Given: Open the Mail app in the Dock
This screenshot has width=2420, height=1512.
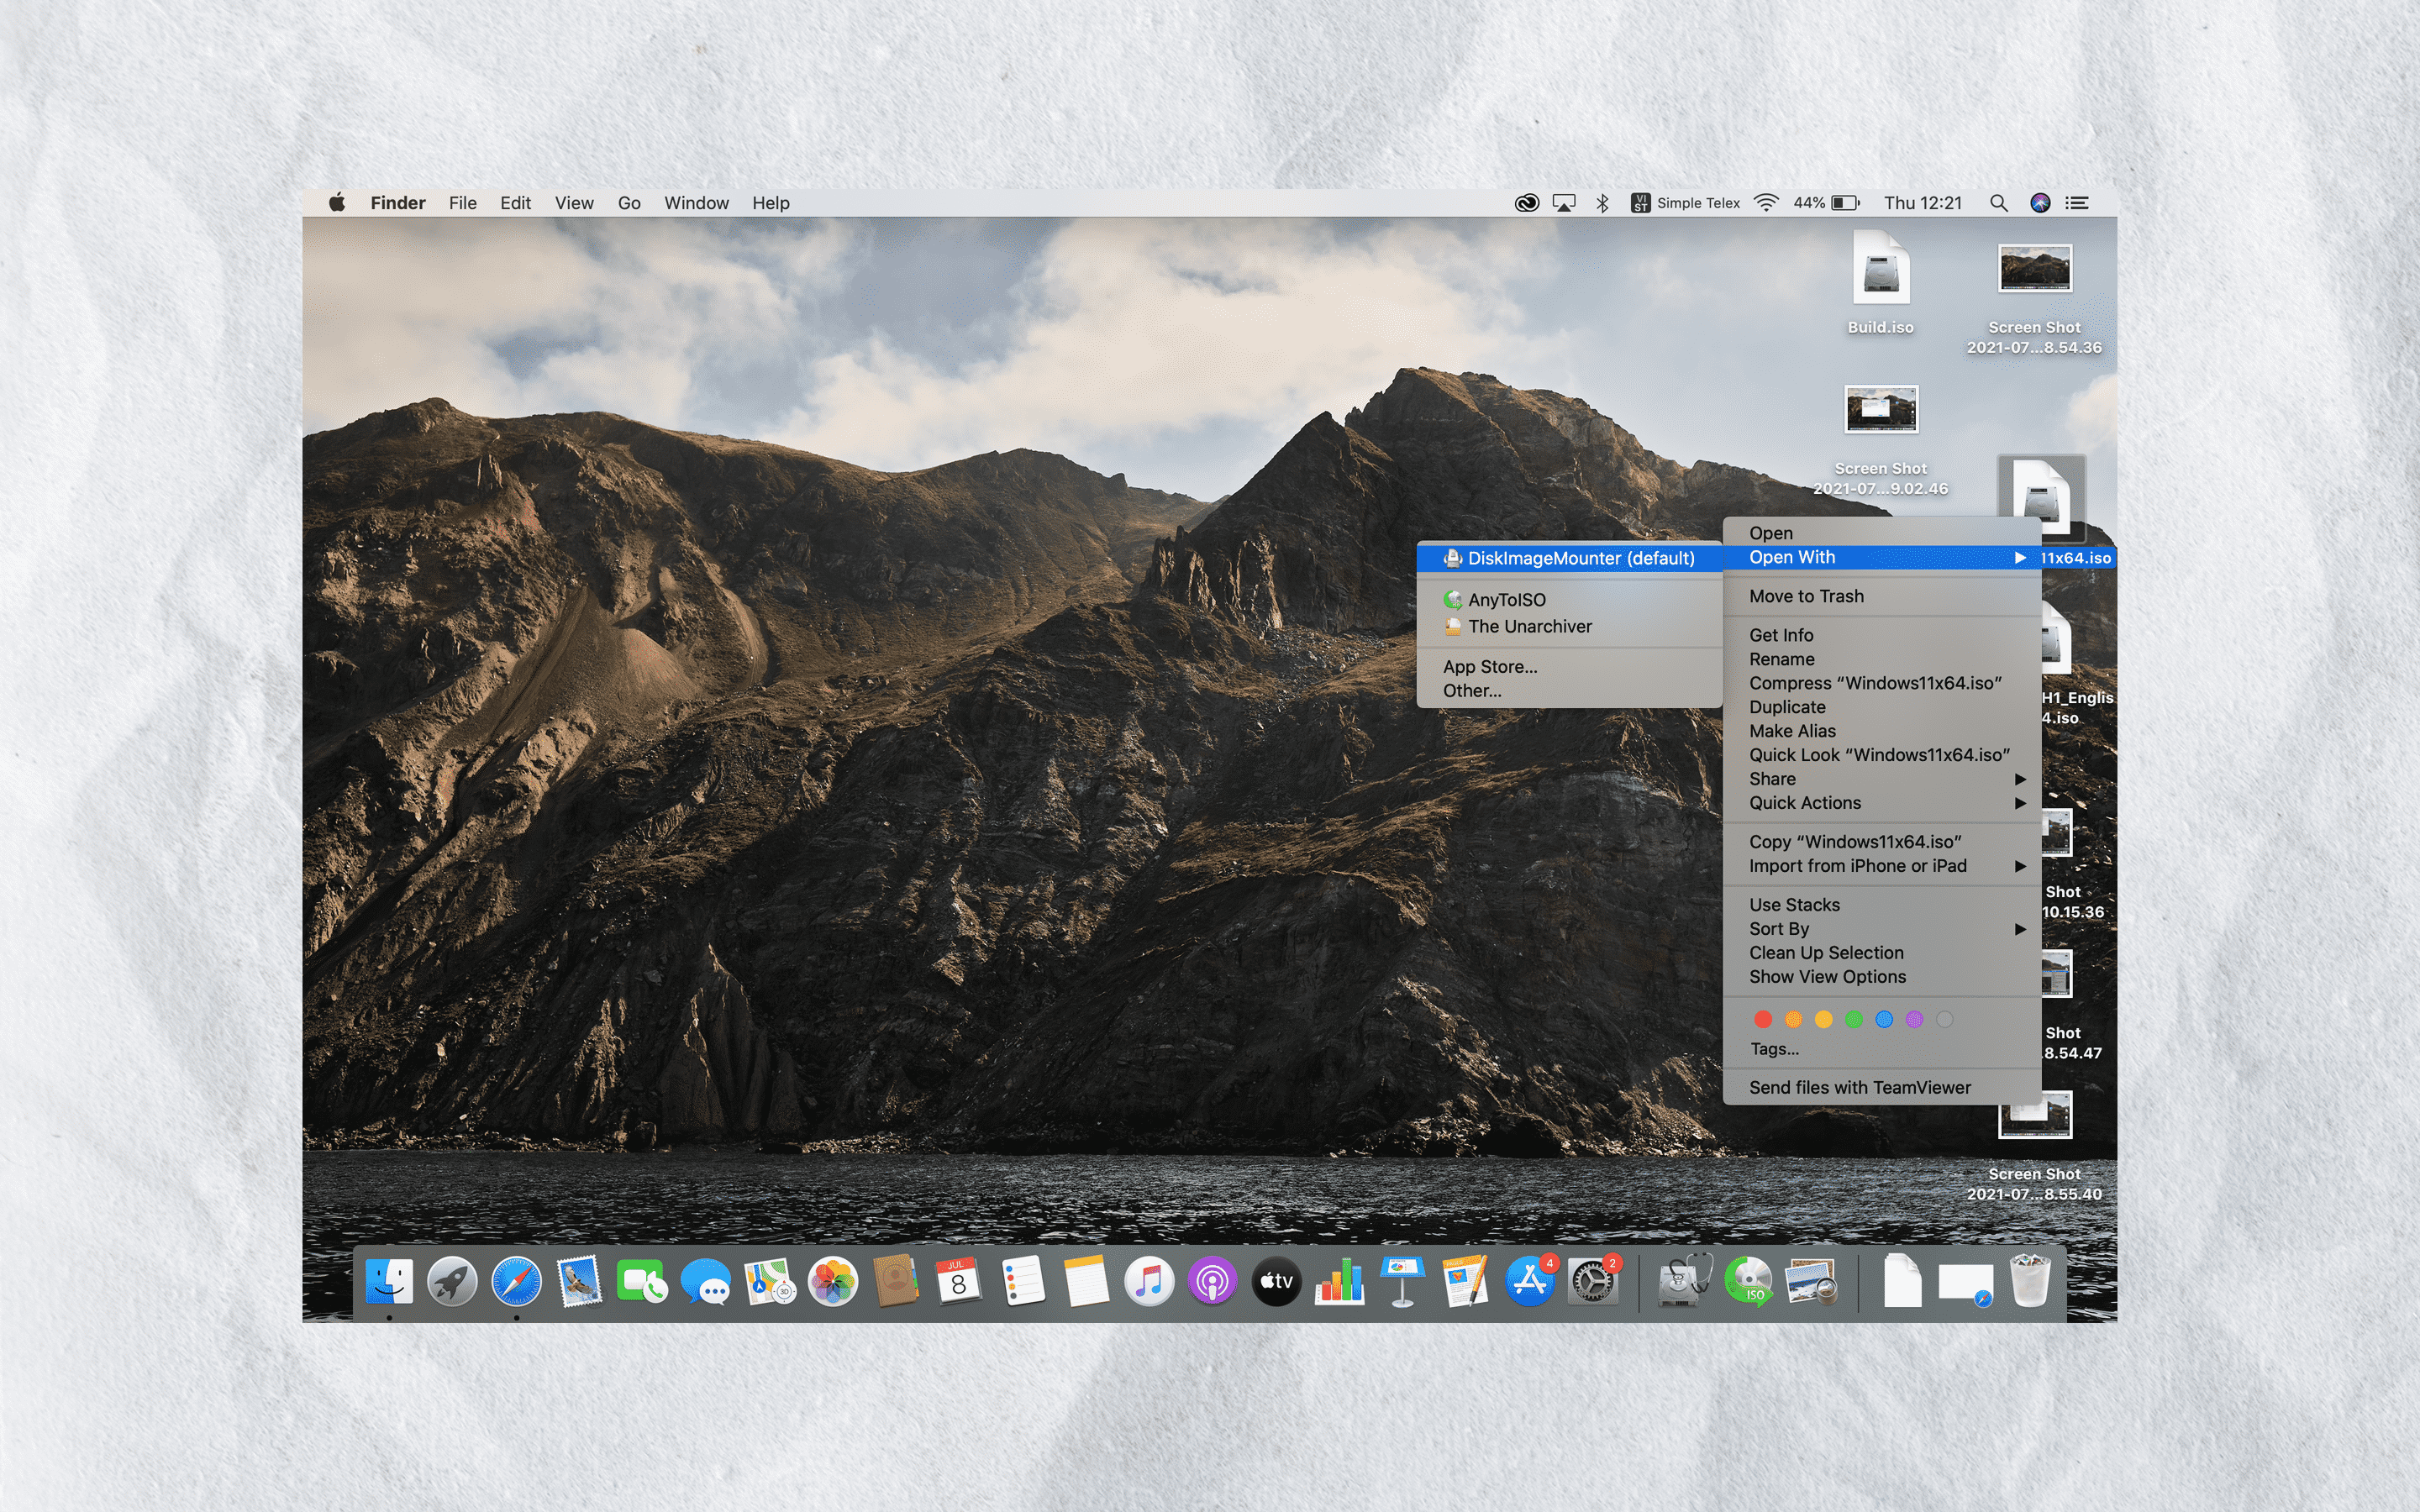Looking at the screenshot, I should click(x=578, y=1281).
